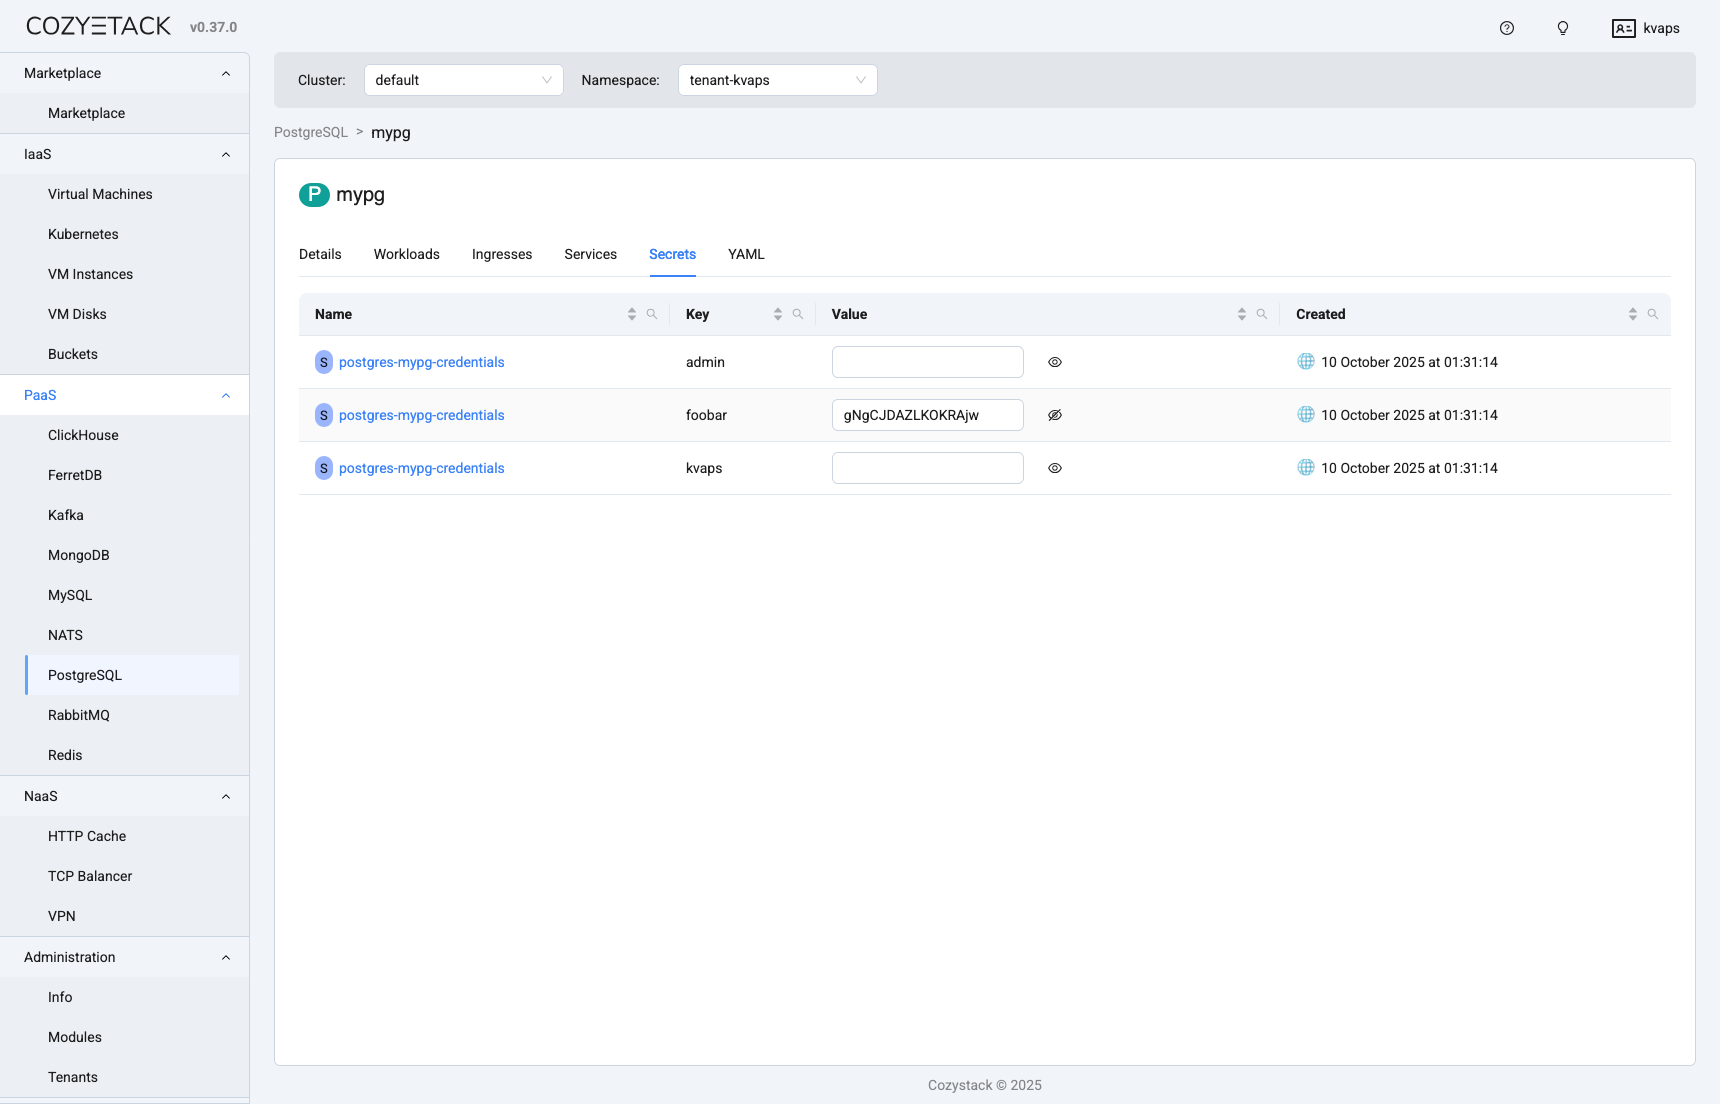Click the secret icon next to postgres-mypg-credentials
Screen dimensions: 1720x1104
click(x=323, y=362)
